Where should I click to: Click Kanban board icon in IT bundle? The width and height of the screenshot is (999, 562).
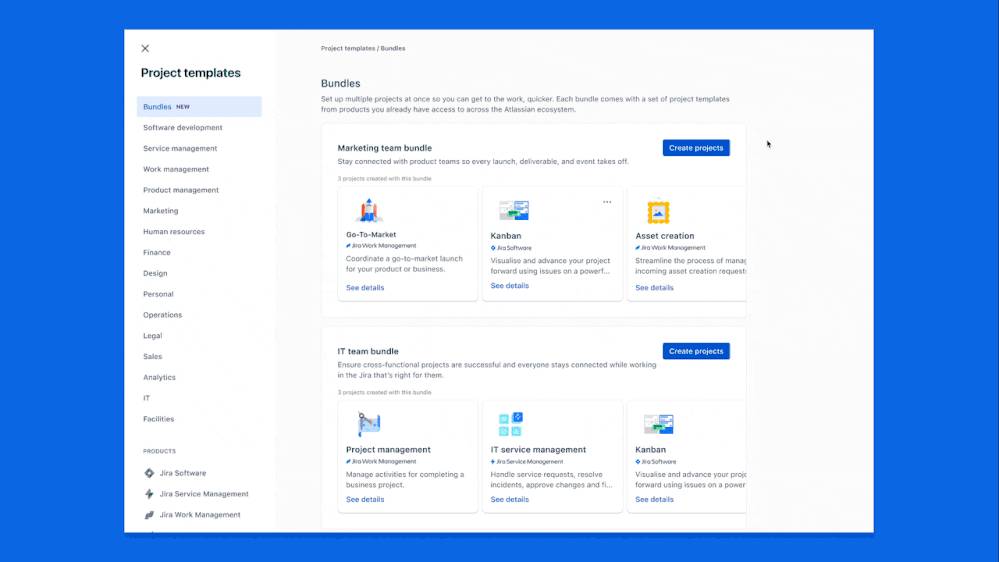click(x=658, y=424)
